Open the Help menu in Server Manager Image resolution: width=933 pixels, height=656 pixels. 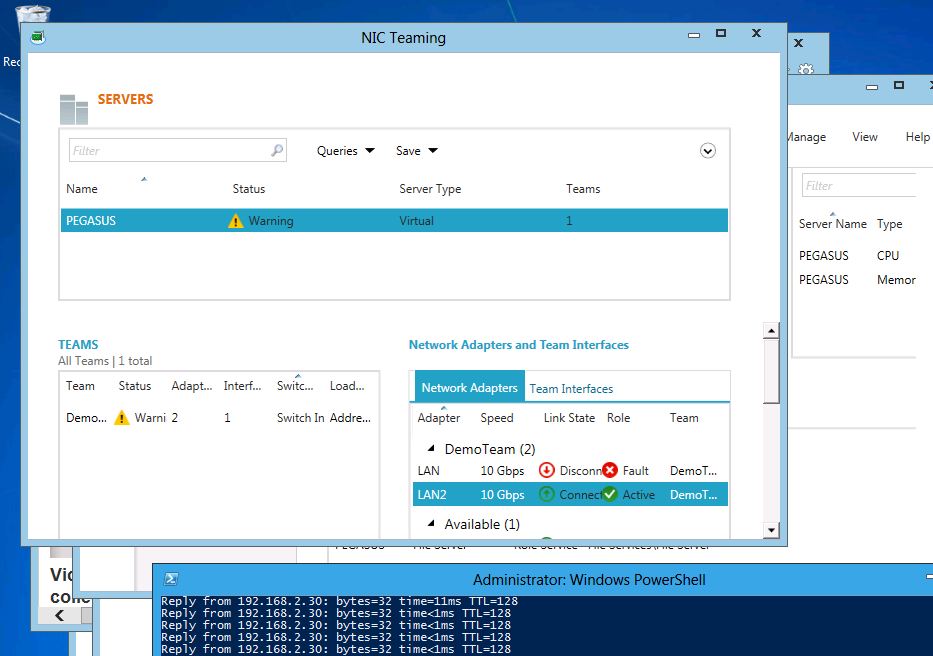pyautogui.click(x=918, y=137)
